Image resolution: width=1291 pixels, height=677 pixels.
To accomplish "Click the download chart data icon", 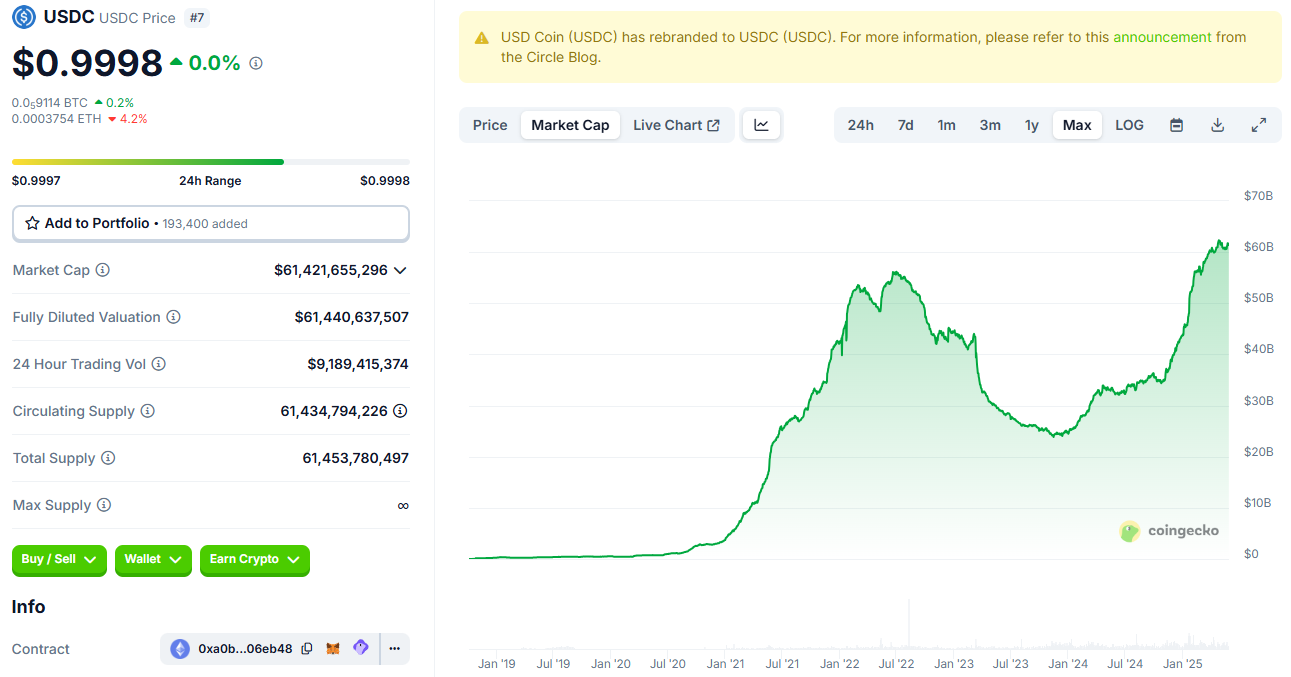I will (1217, 125).
